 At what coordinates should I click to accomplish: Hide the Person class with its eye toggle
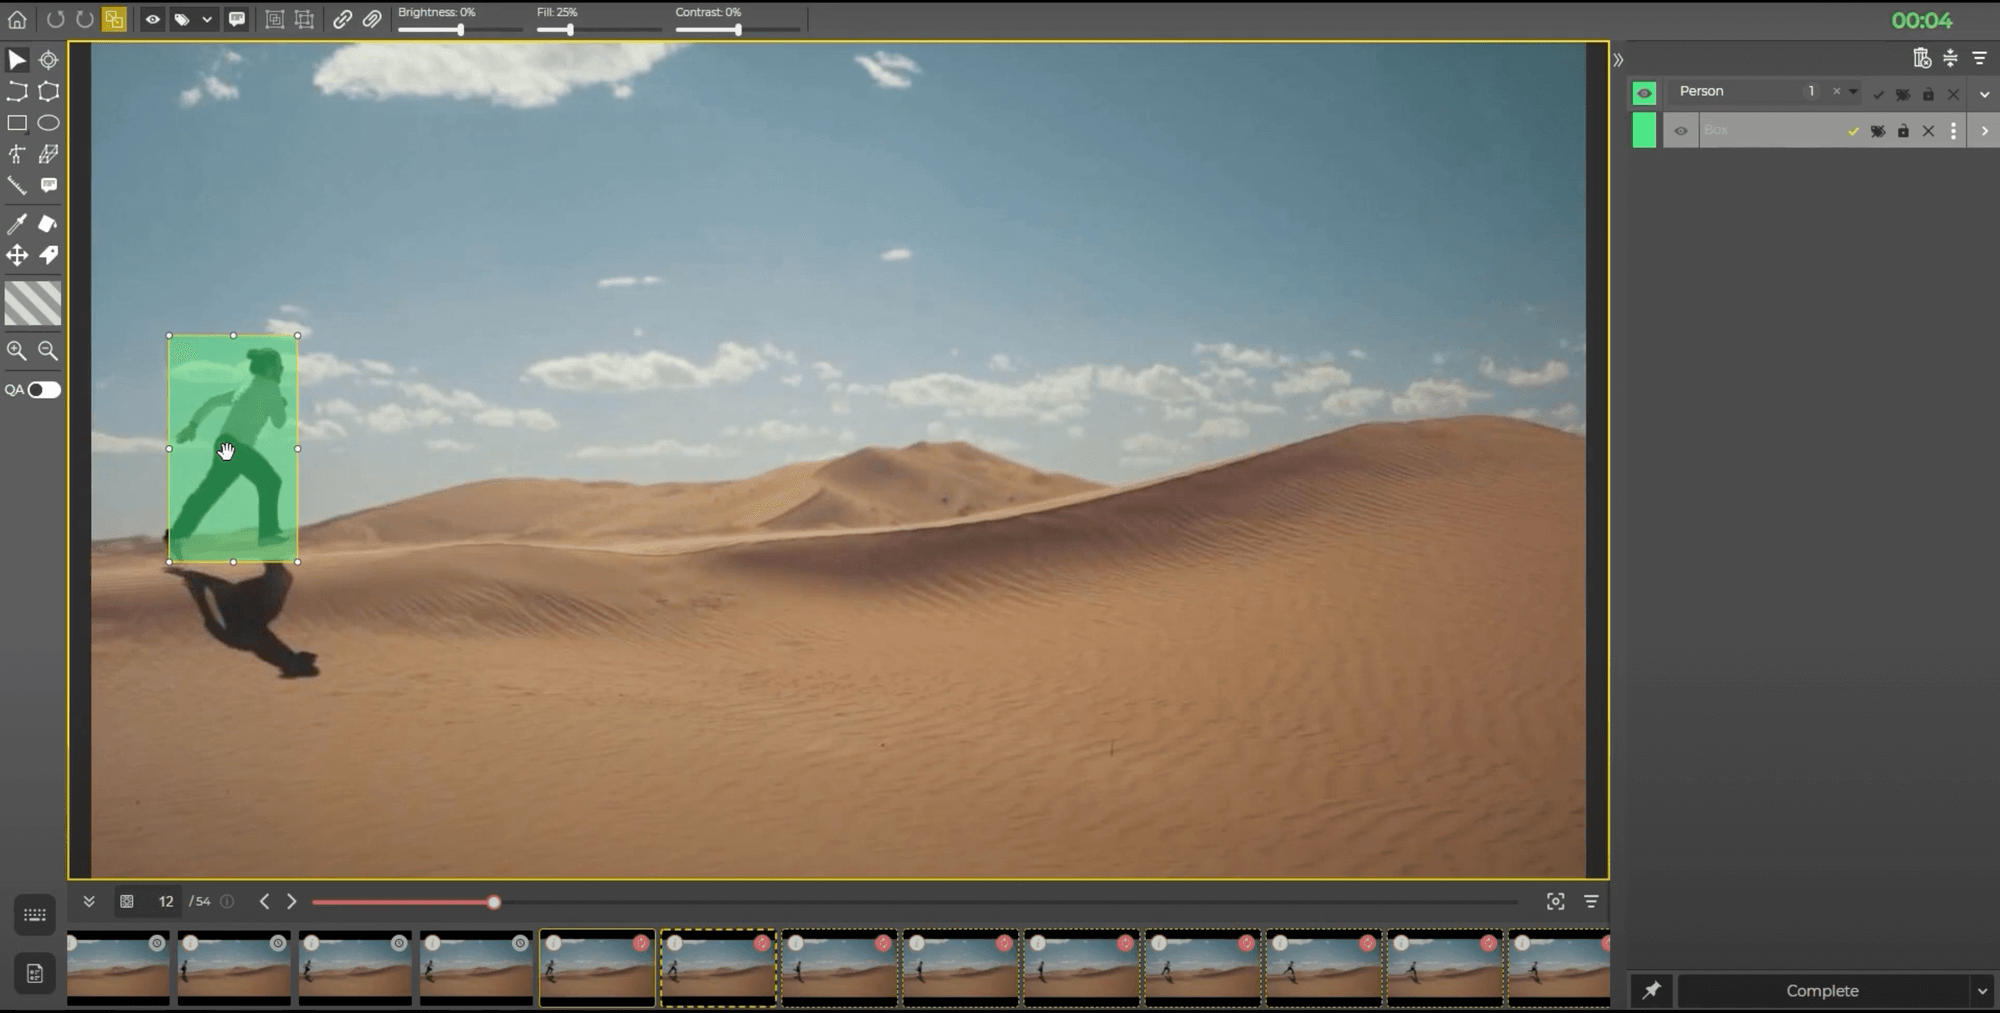(x=1645, y=92)
